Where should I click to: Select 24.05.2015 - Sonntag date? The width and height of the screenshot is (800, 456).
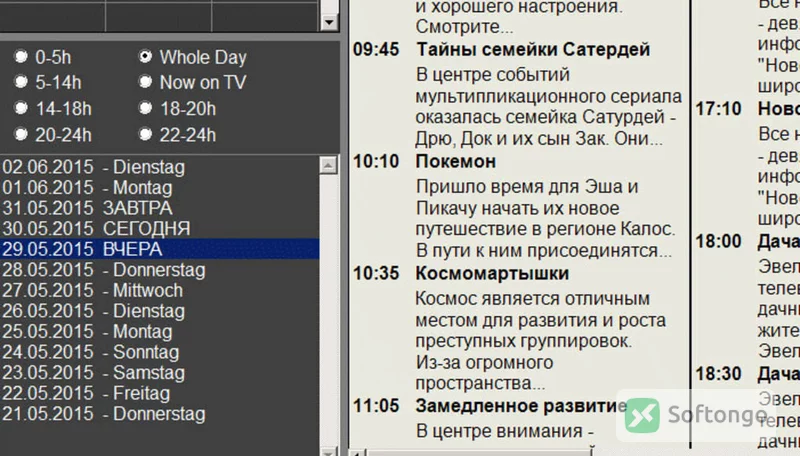[160, 352]
